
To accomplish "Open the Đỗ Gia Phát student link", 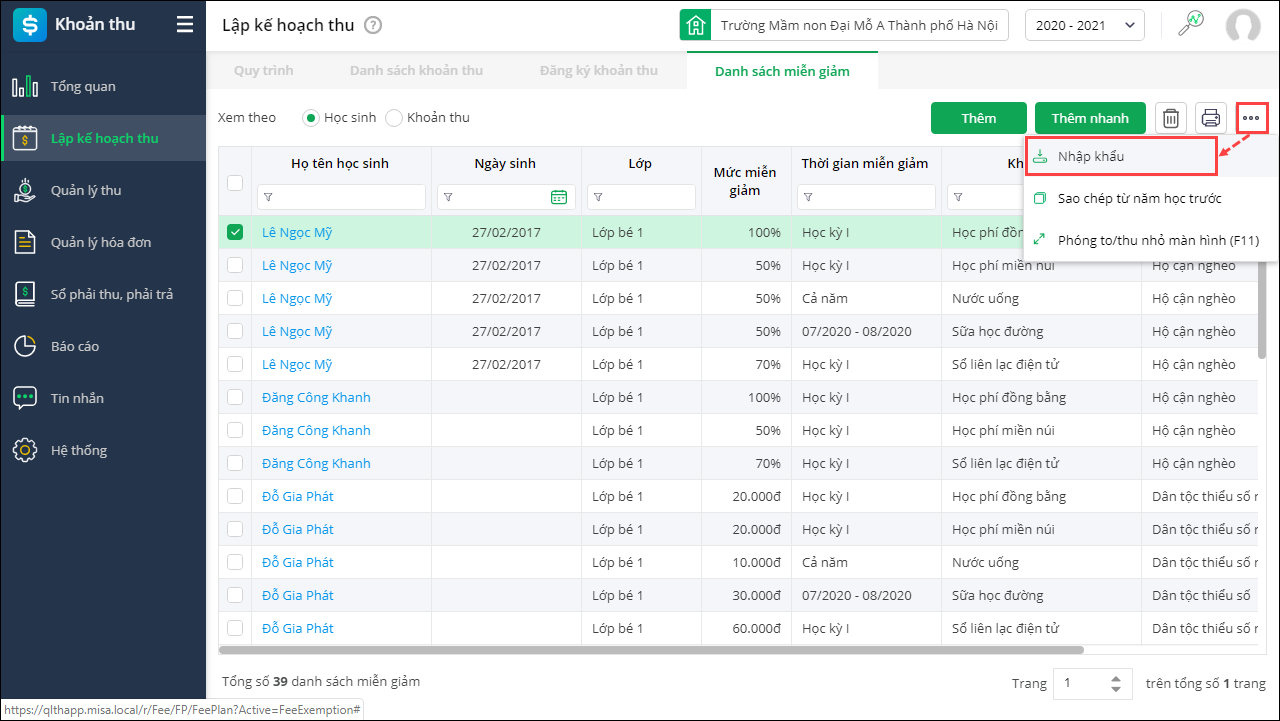I will click(298, 496).
